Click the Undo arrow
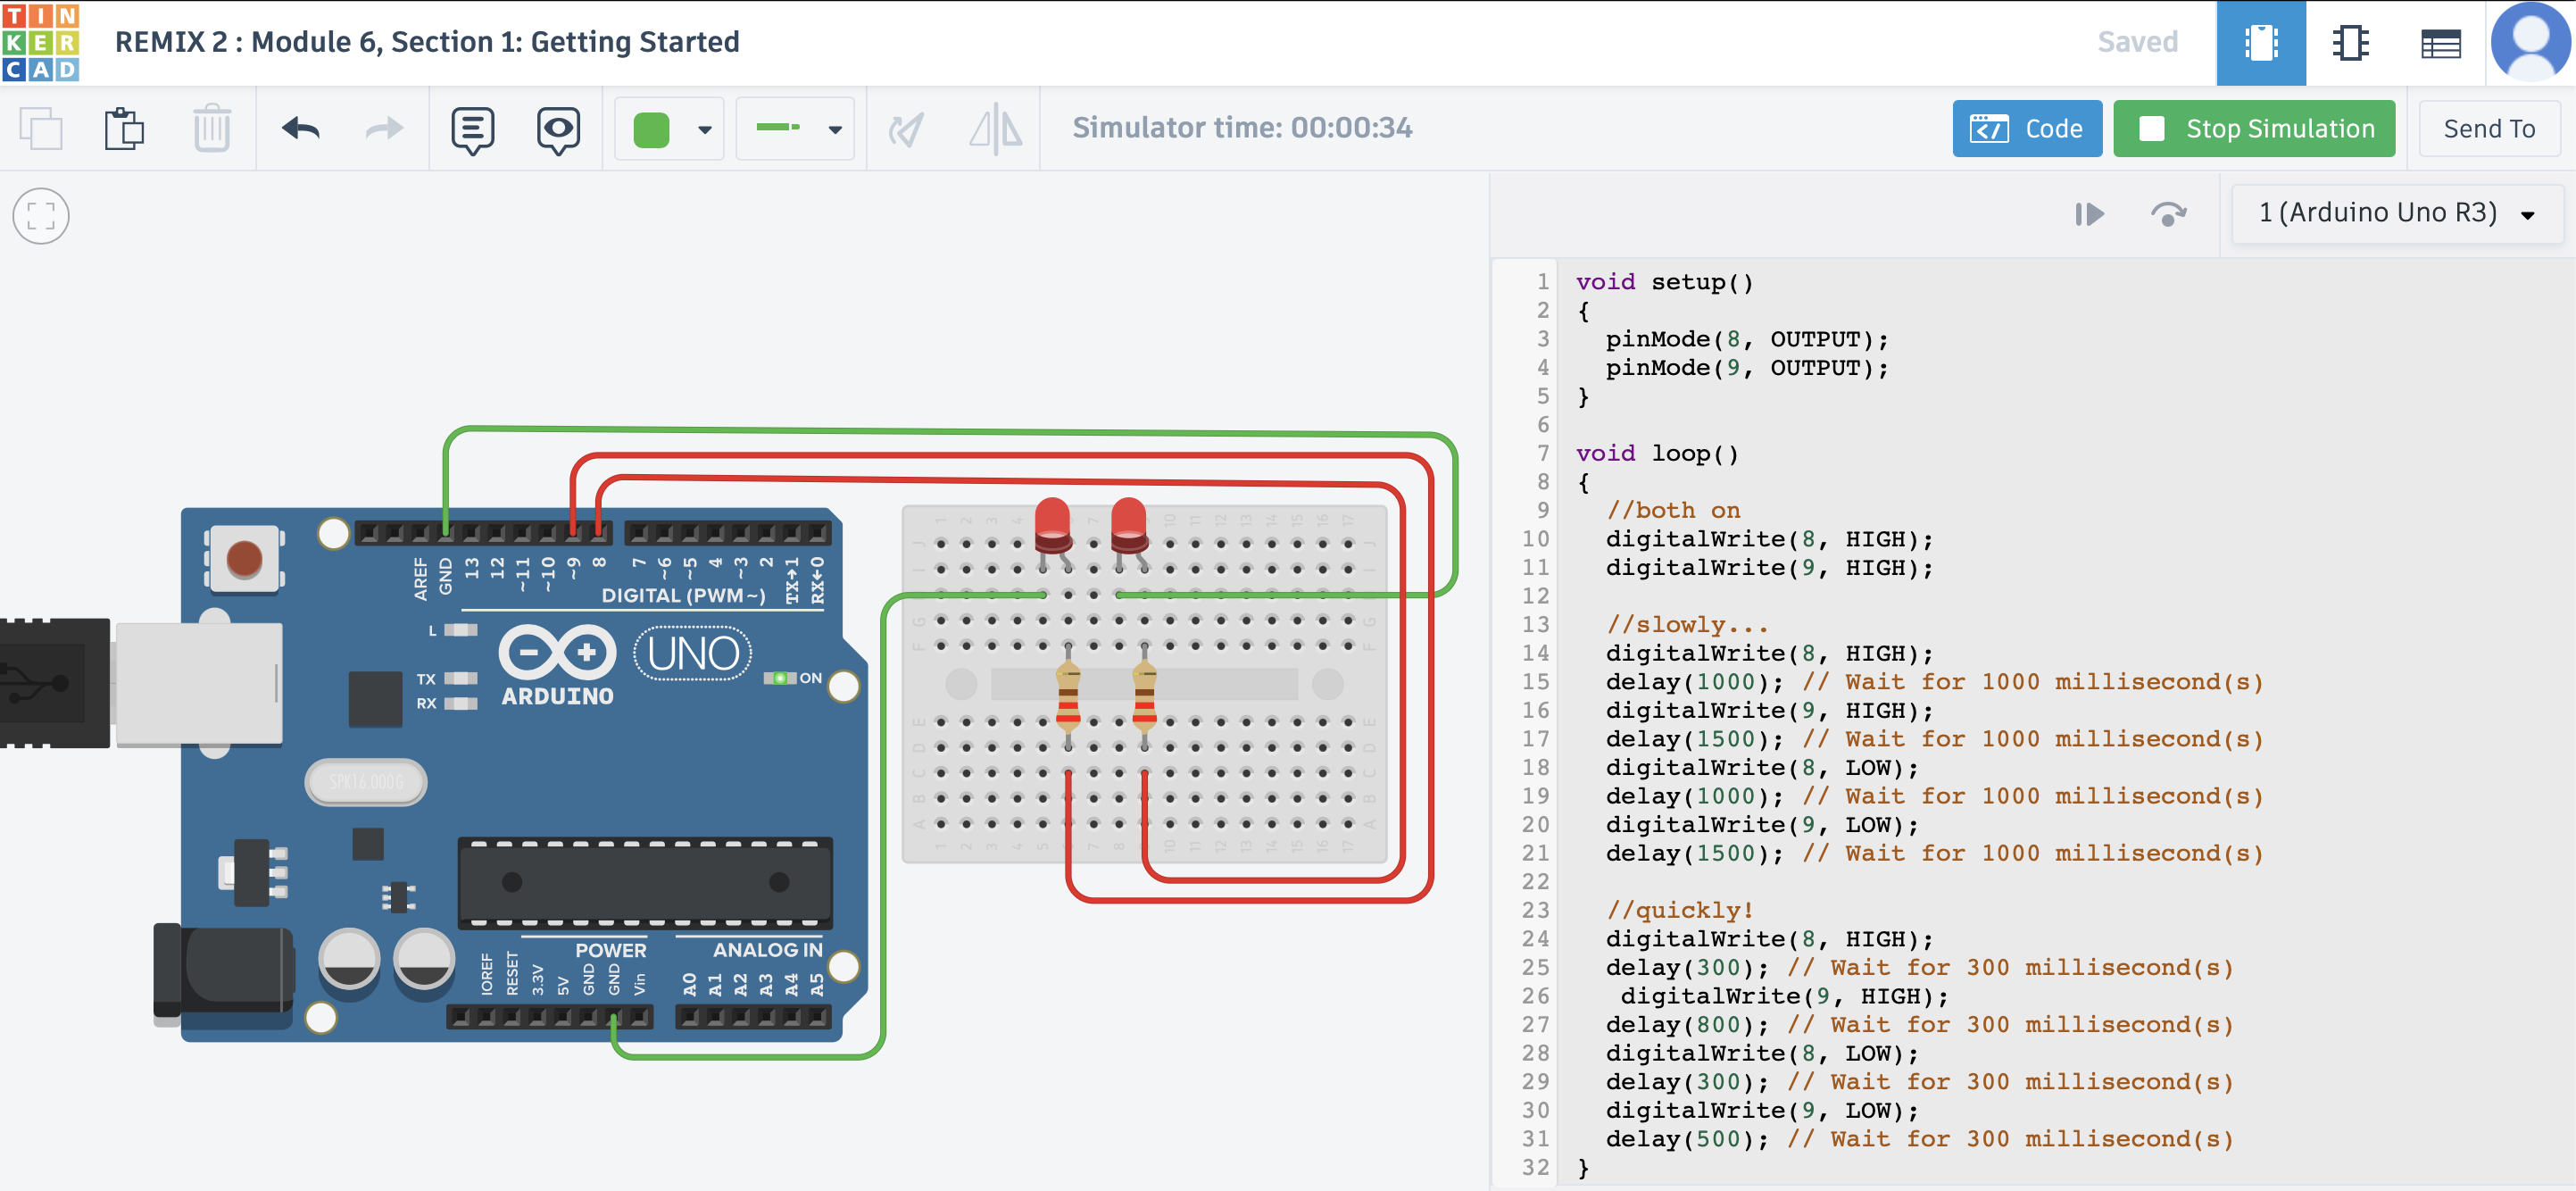2576x1191 pixels. (301, 129)
